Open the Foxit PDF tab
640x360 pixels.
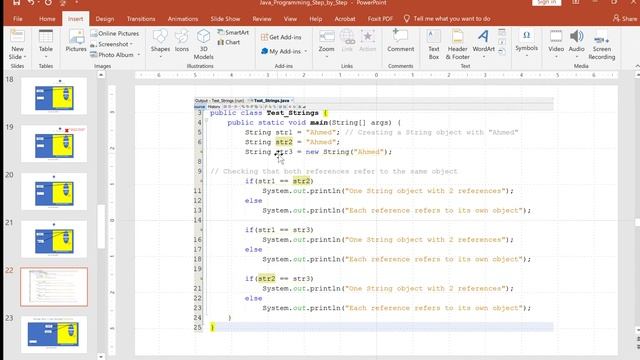(x=380, y=19)
